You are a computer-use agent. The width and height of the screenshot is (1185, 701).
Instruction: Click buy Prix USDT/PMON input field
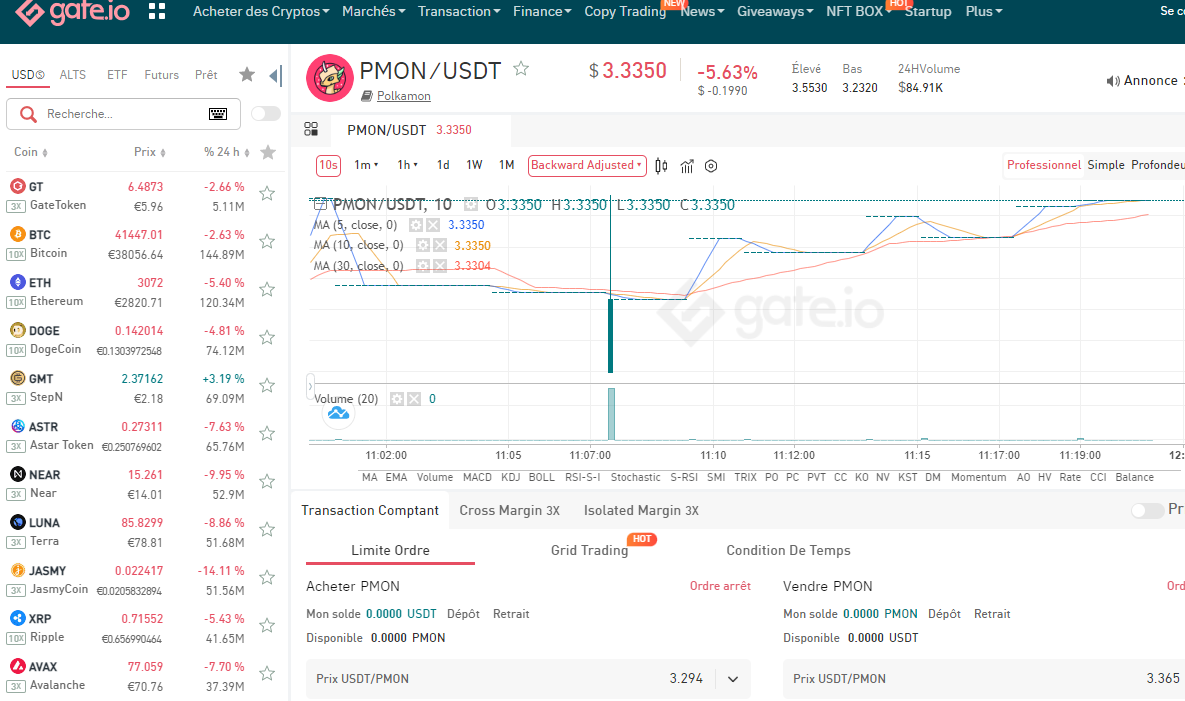pos(528,679)
